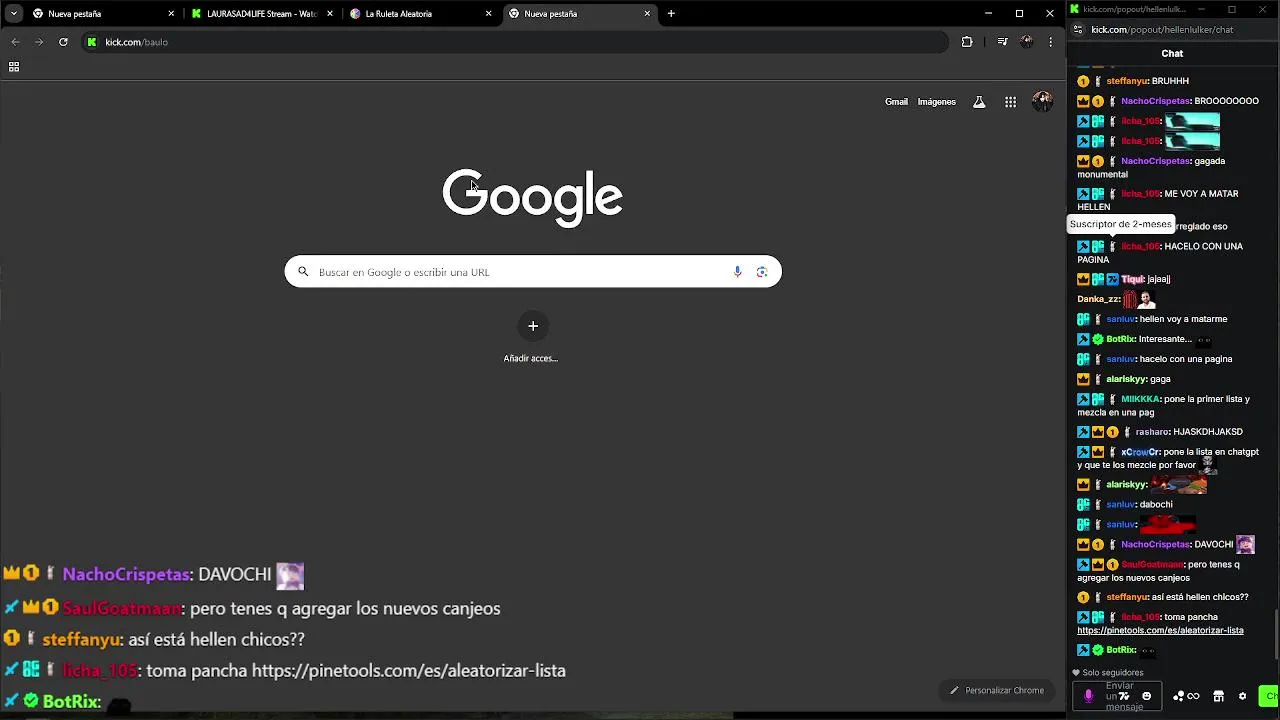
Task: Open the Chrome profile avatar in the toolbar
Action: click(1027, 42)
